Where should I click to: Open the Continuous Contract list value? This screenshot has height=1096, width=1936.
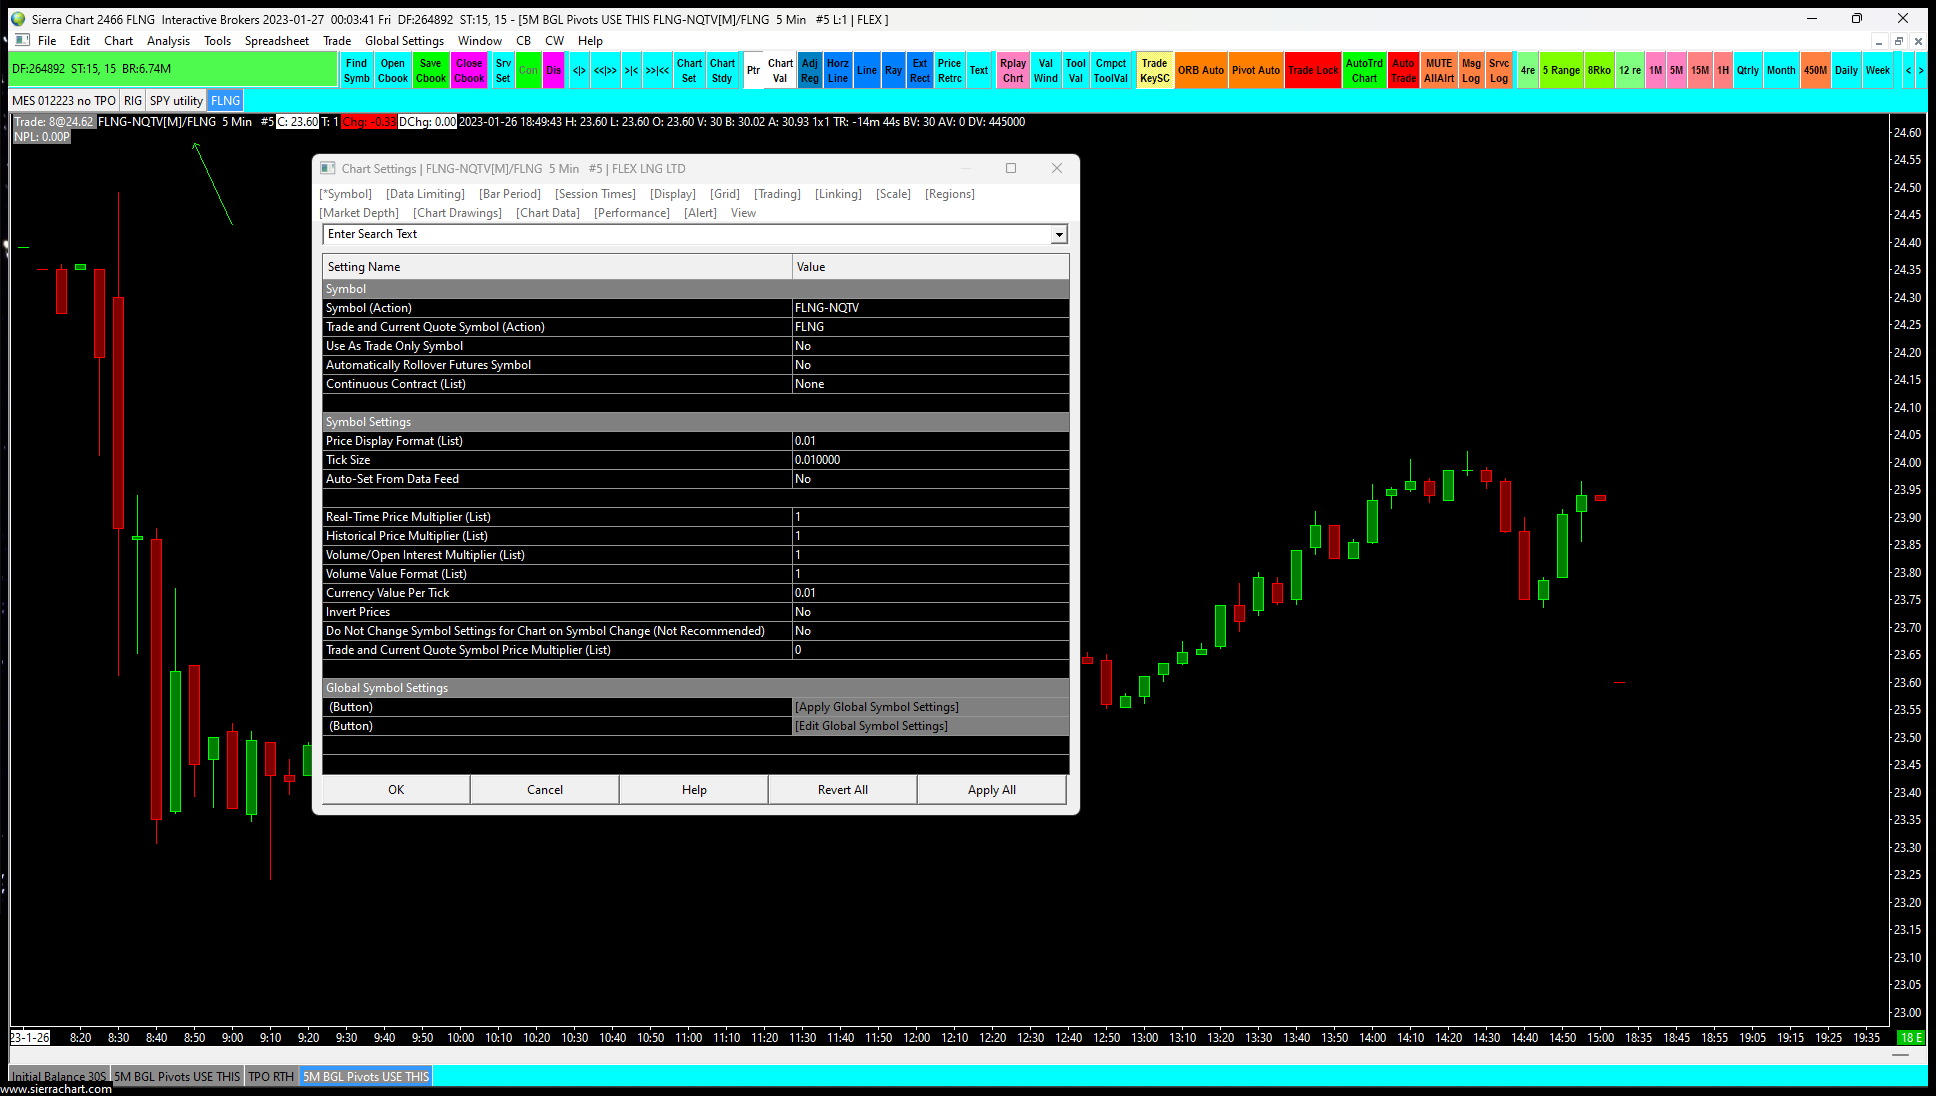[x=930, y=384]
